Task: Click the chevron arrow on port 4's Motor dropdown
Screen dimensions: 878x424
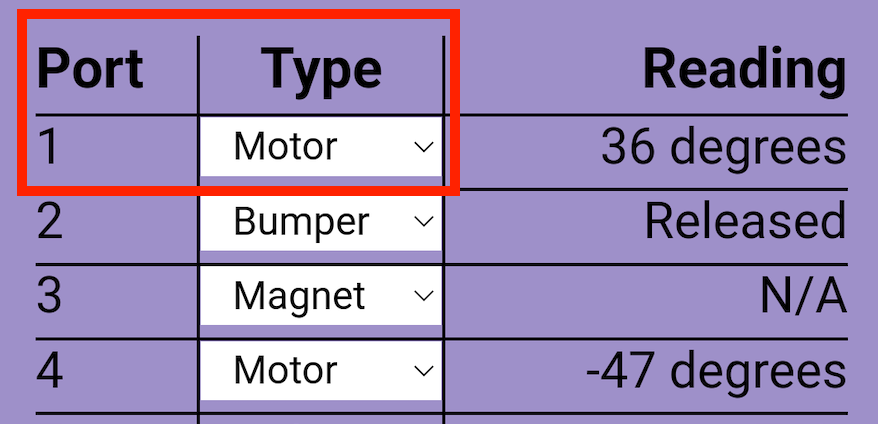Action: click(423, 371)
